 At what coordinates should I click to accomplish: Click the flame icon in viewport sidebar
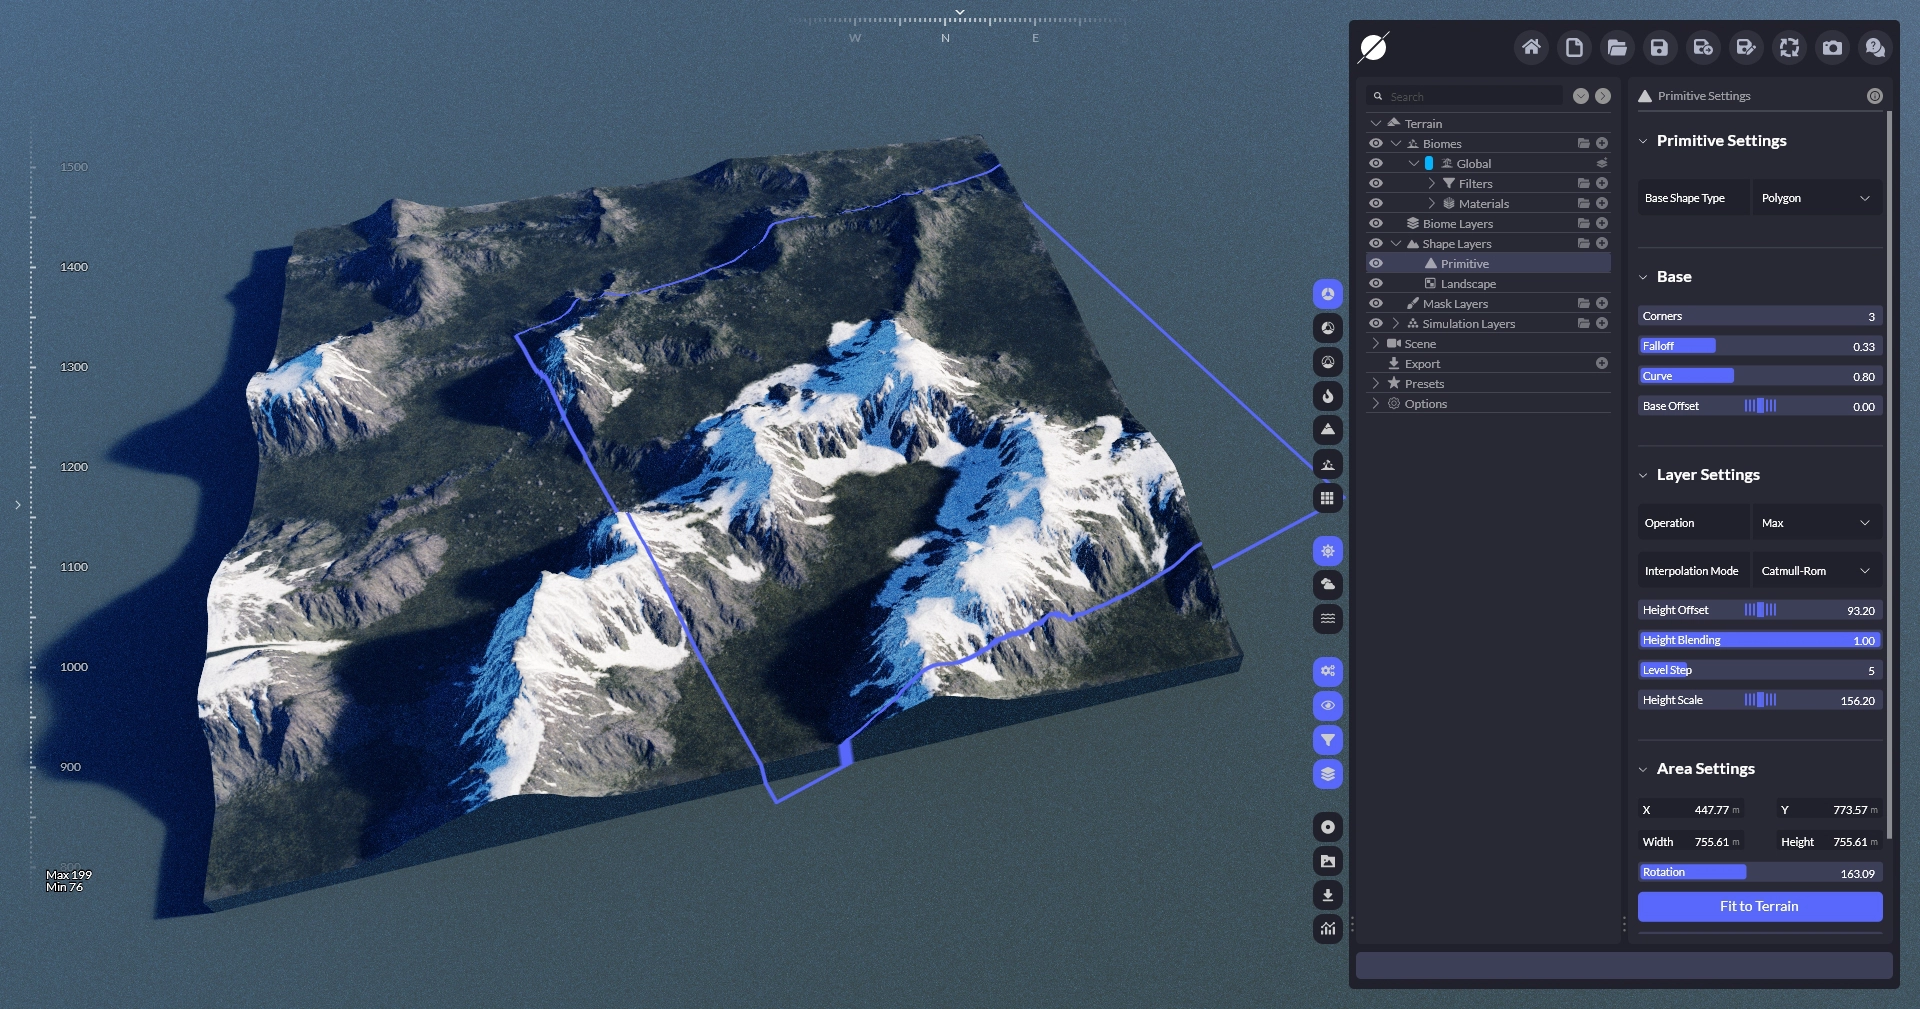(x=1327, y=396)
